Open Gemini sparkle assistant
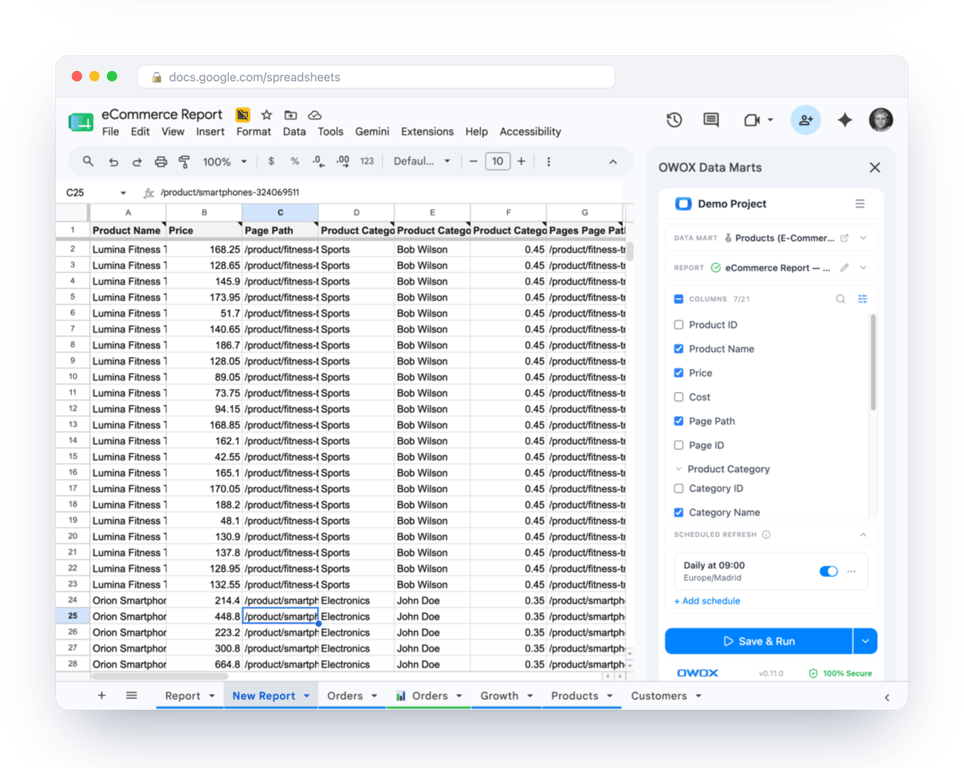Viewport: 964px width, 768px height. coord(845,120)
